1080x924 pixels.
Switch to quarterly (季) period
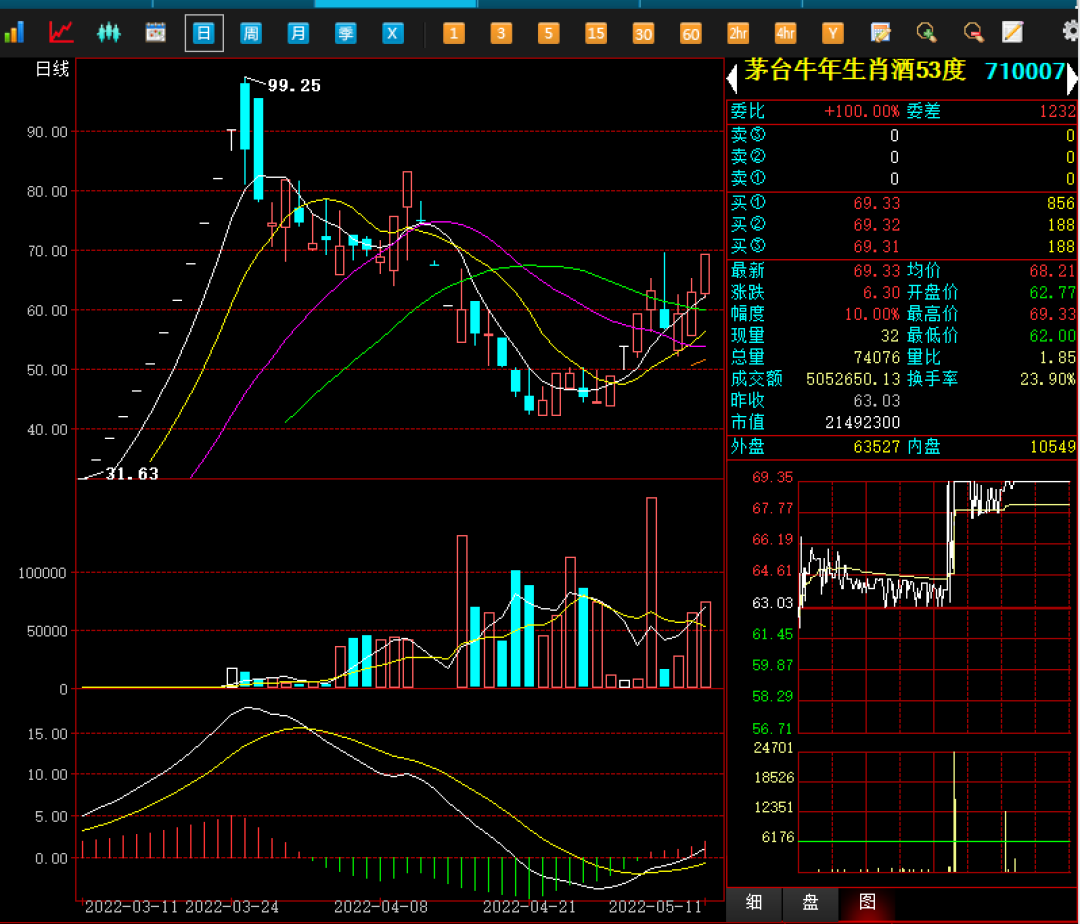point(345,33)
